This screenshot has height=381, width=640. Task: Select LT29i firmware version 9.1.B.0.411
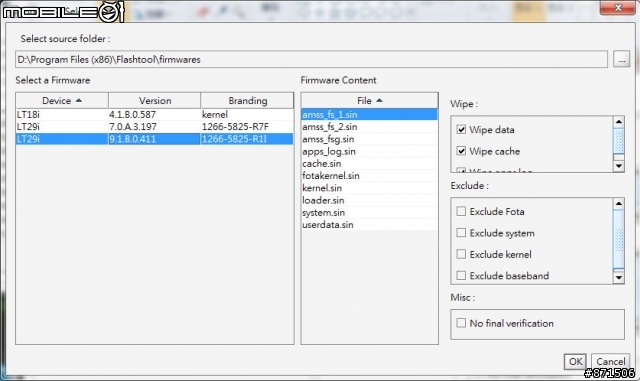(155, 139)
